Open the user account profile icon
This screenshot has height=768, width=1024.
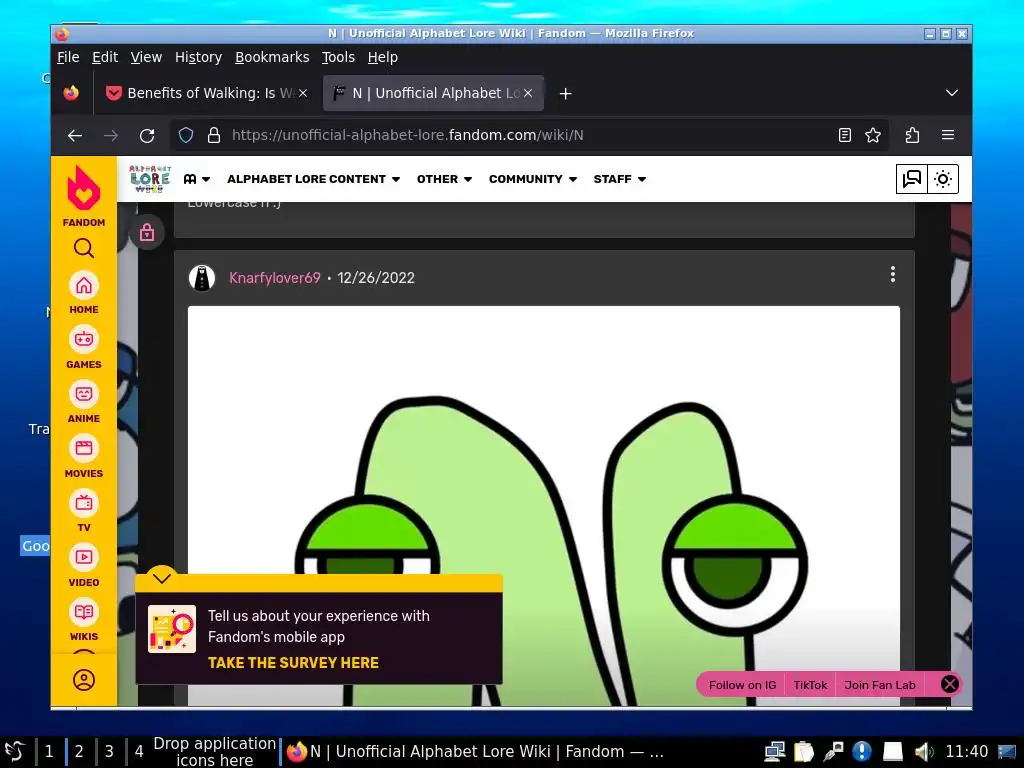84,680
